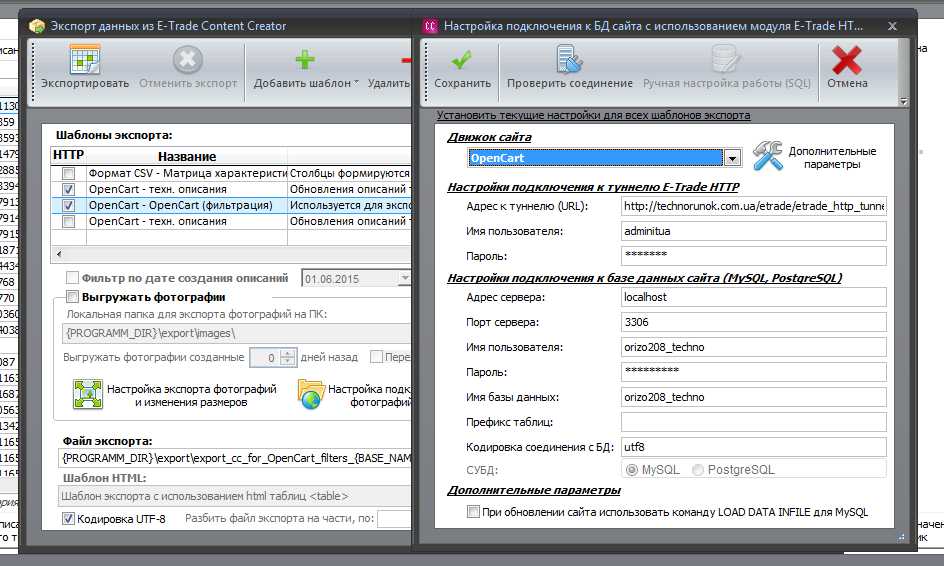Click the green plus Добавить шаблон icon
Image resolution: width=944 pixels, height=566 pixels.
pos(305,60)
